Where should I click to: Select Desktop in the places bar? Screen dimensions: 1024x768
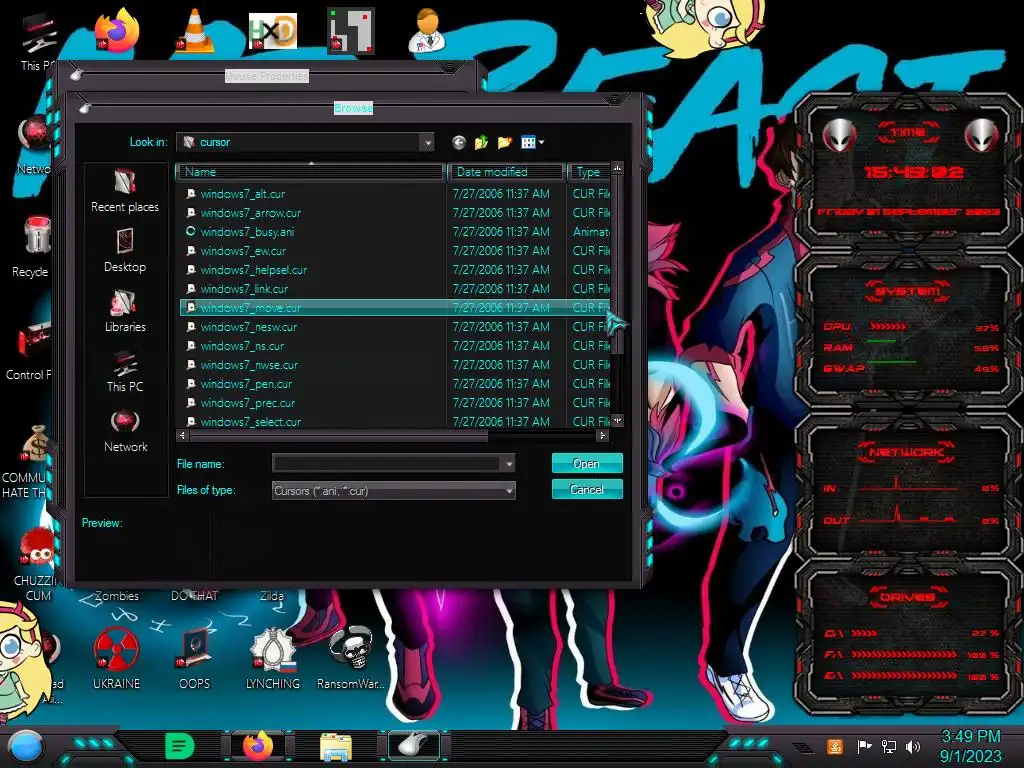click(125, 251)
